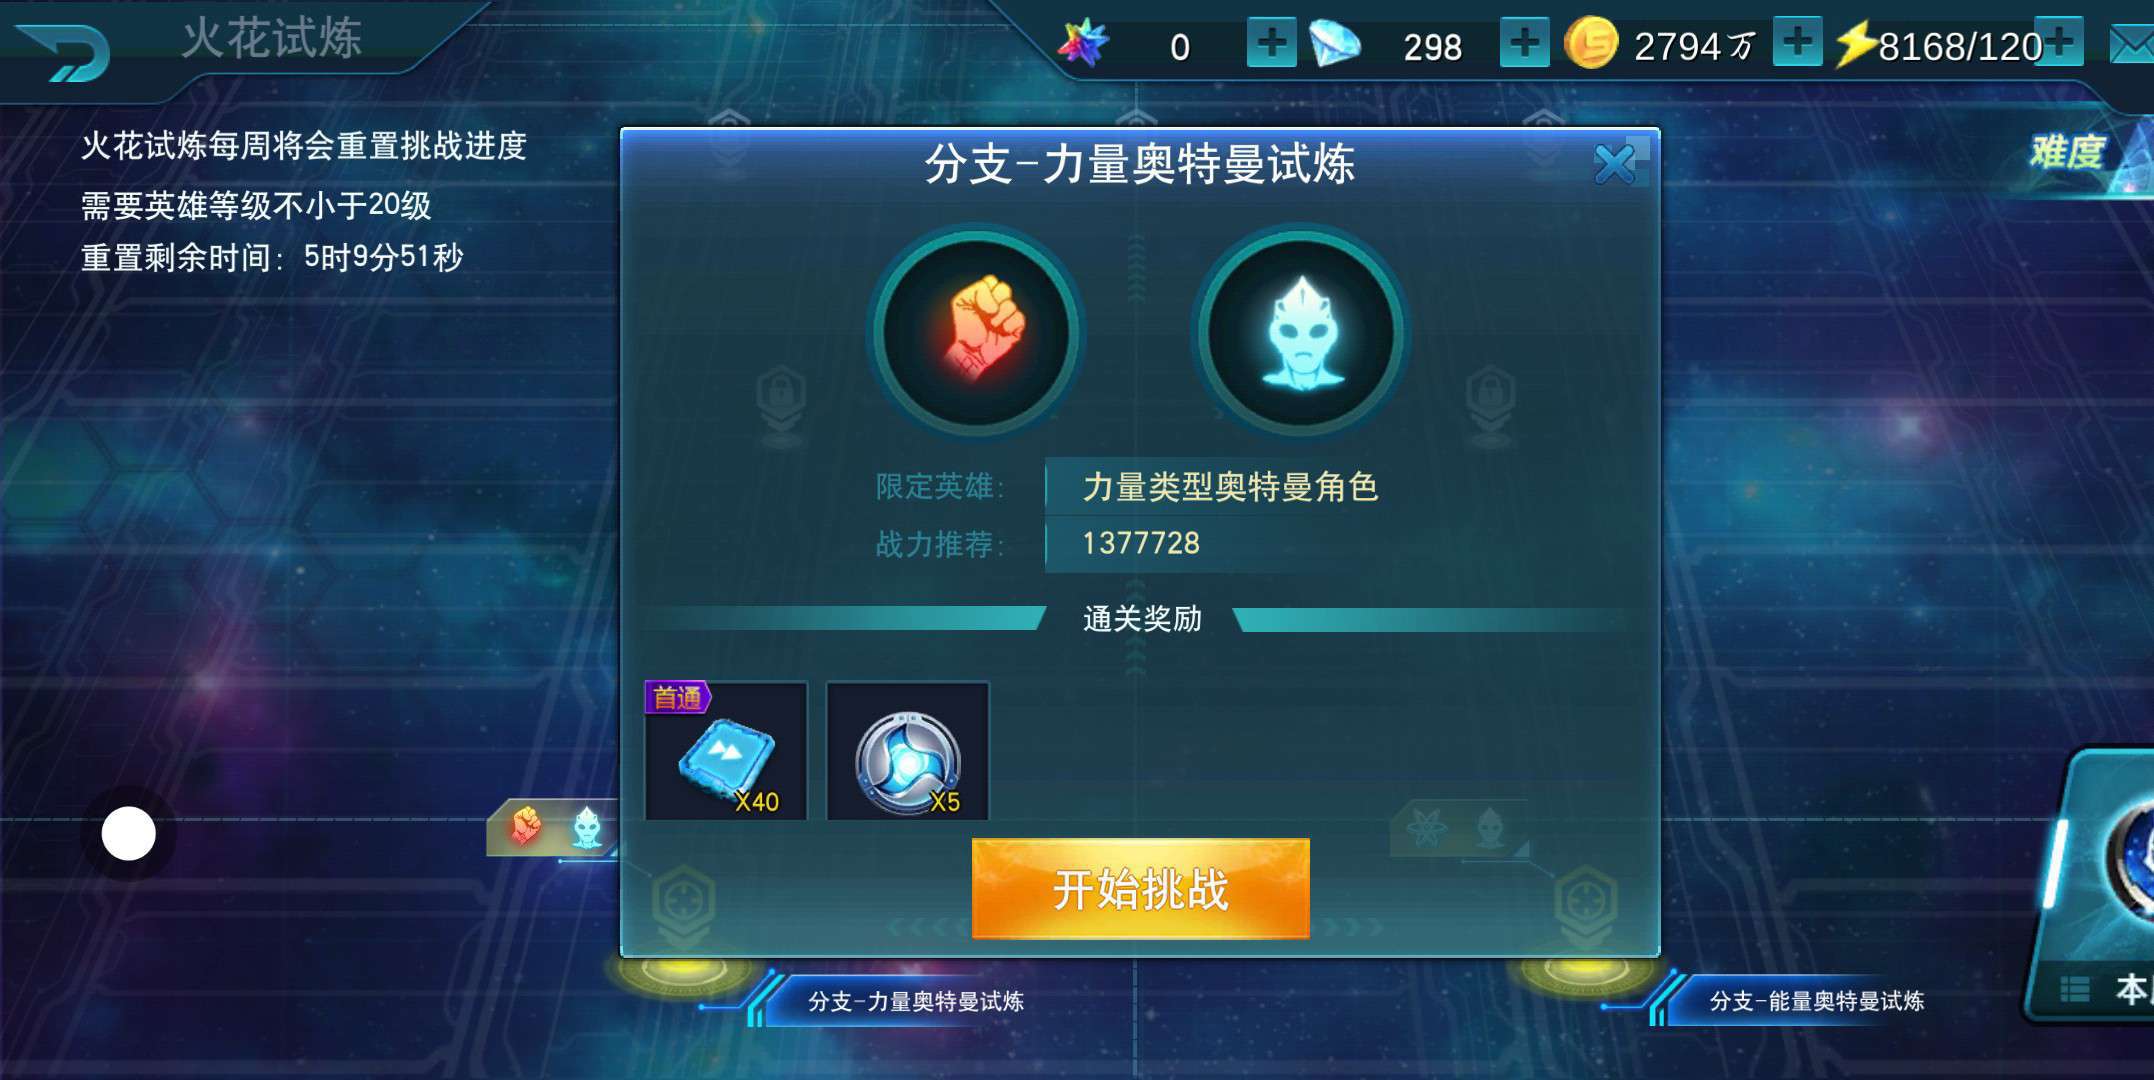Viewport: 2154px width, 1080px height.
Task: Add gold coins using the plus button
Action: coord(1797,43)
